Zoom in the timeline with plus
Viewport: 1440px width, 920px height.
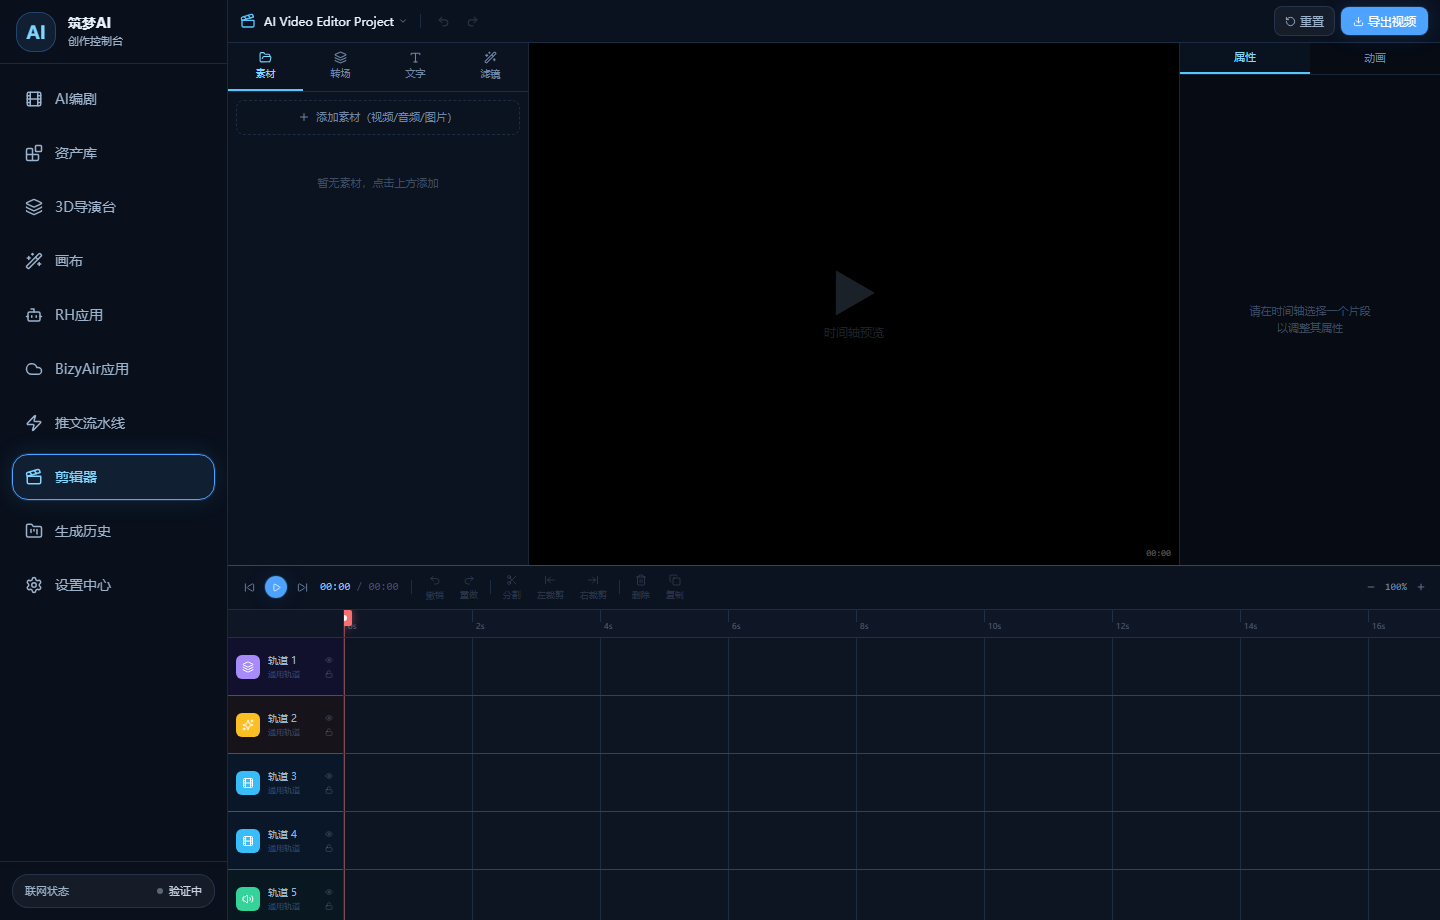tap(1421, 587)
